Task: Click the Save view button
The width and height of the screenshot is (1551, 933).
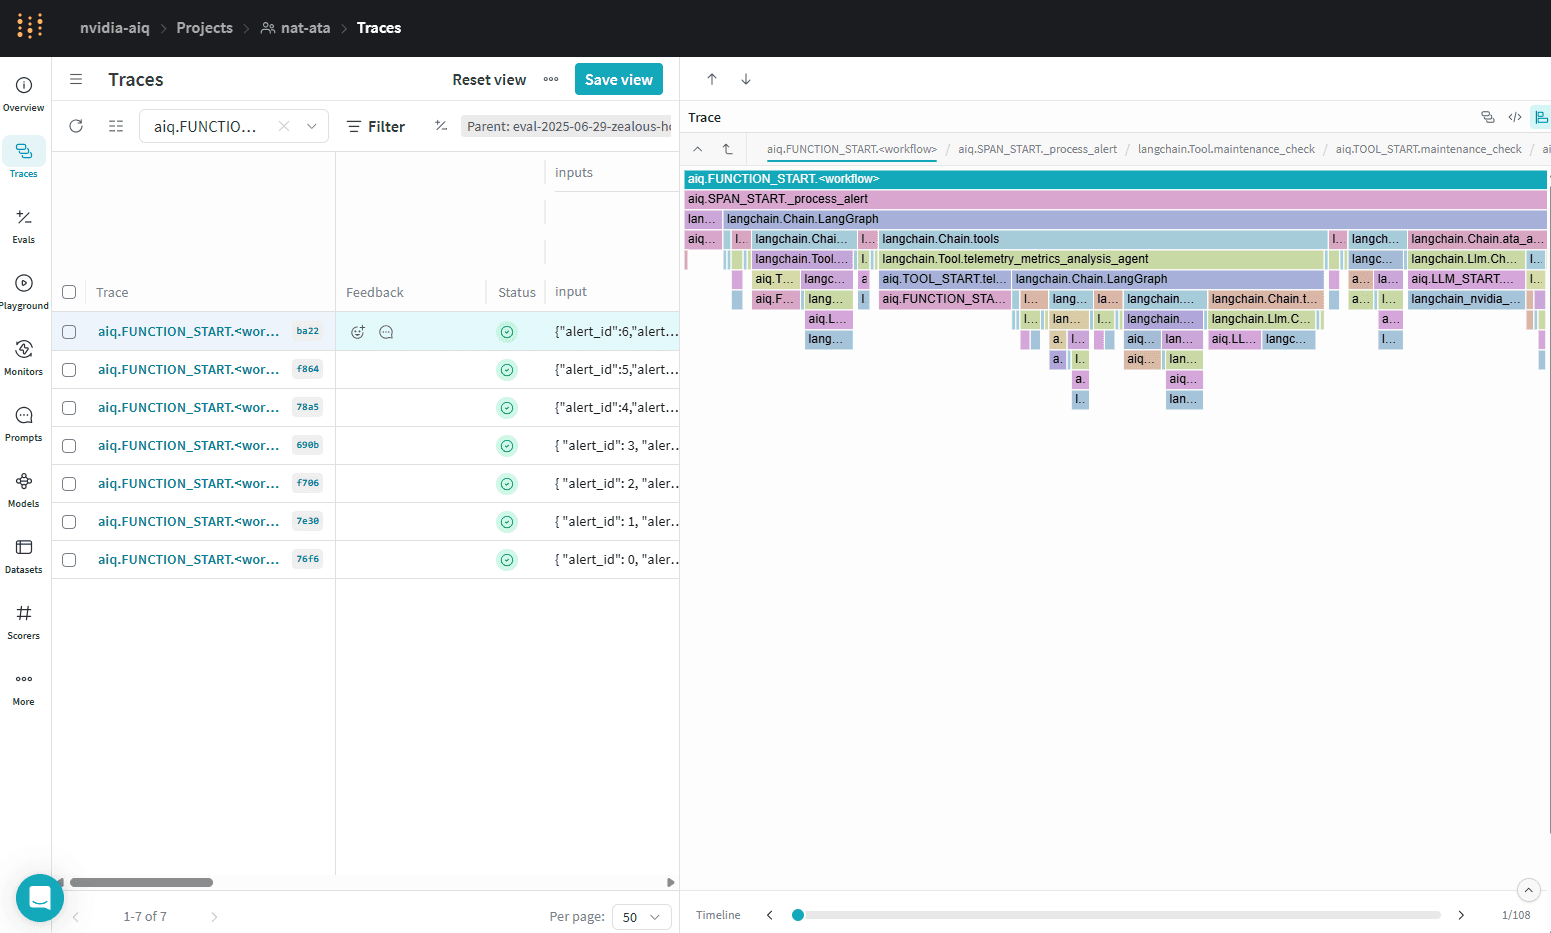Action: pos(619,79)
